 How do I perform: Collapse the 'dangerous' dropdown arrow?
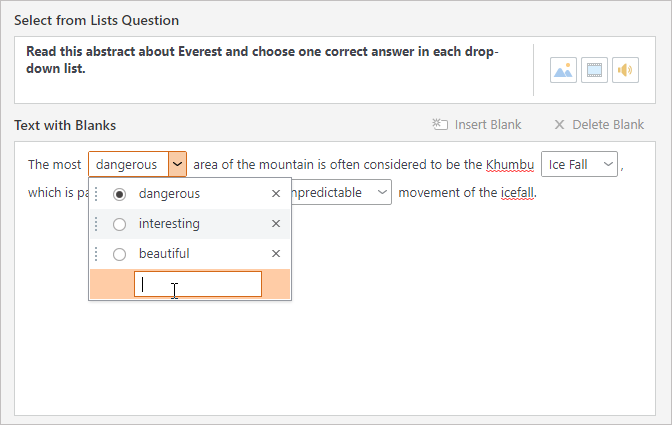177,164
